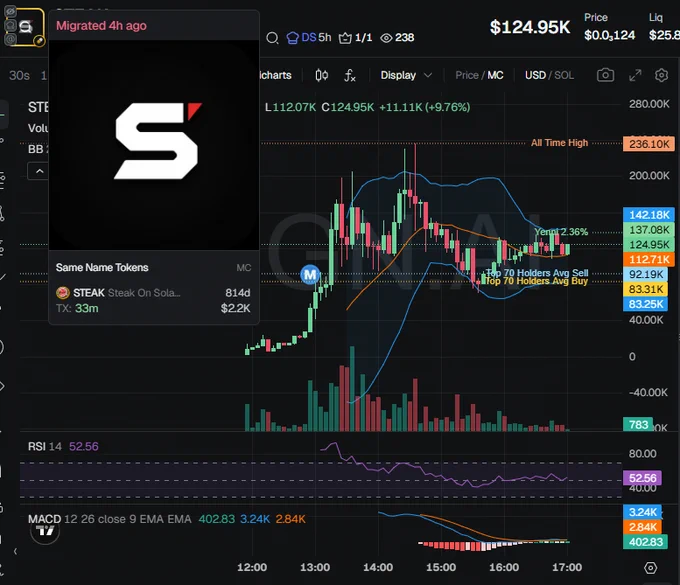Click the 124.95K current price tag
Image resolution: width=680 pixels, height=585 pixels.
pyautogui.click(x=649, y=245)
